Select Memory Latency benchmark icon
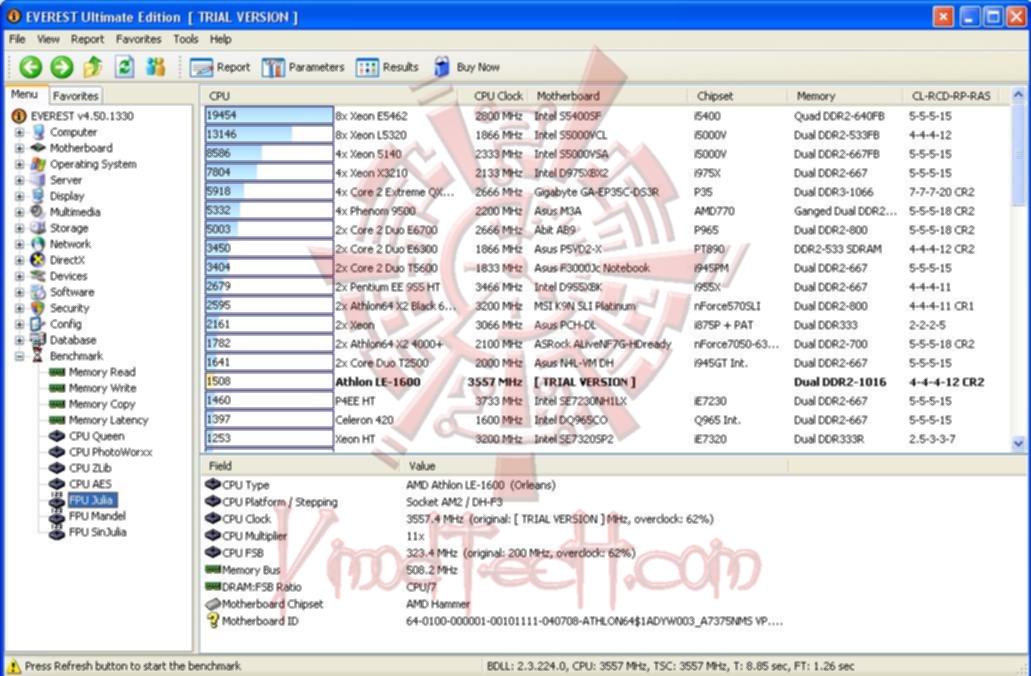The width and height of the screenshot is (1031, 676). coord(57,420)
